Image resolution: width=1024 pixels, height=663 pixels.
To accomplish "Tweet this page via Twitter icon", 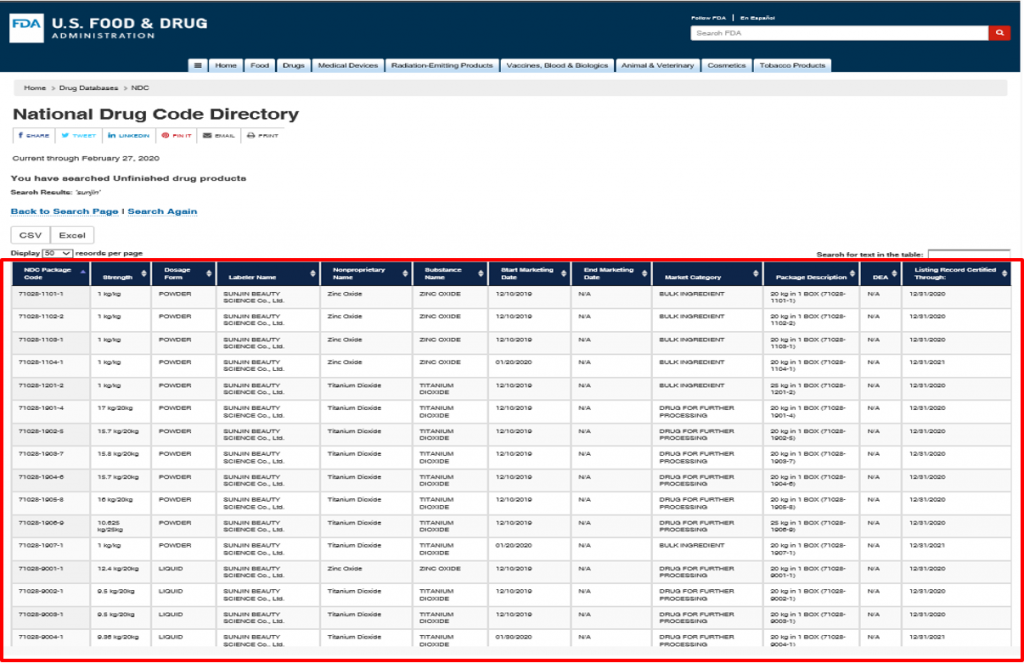I will 79,135.
